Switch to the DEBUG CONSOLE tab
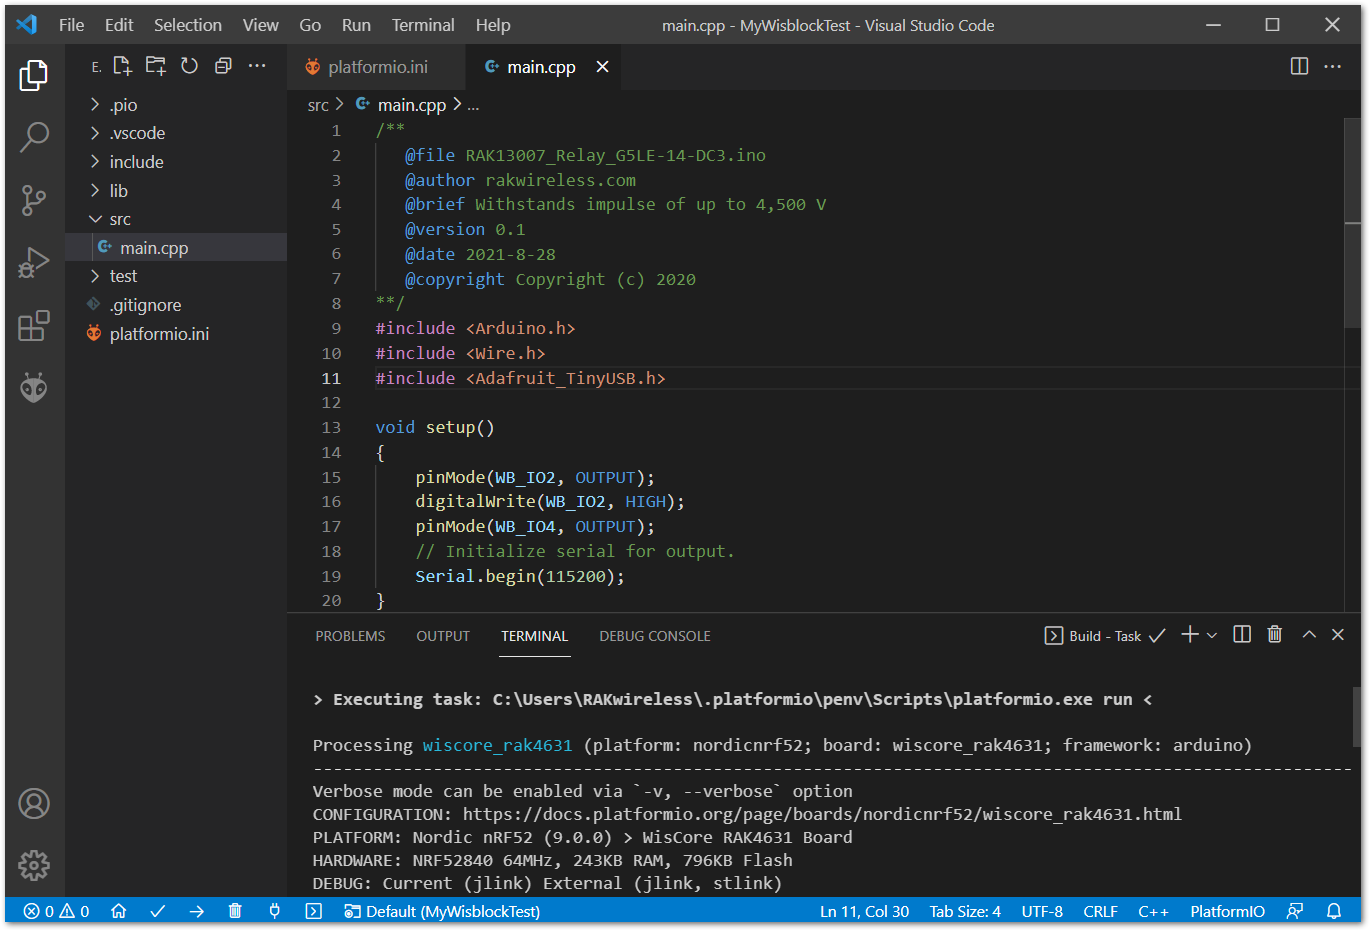1370x931 pixels. pos(655,636)
